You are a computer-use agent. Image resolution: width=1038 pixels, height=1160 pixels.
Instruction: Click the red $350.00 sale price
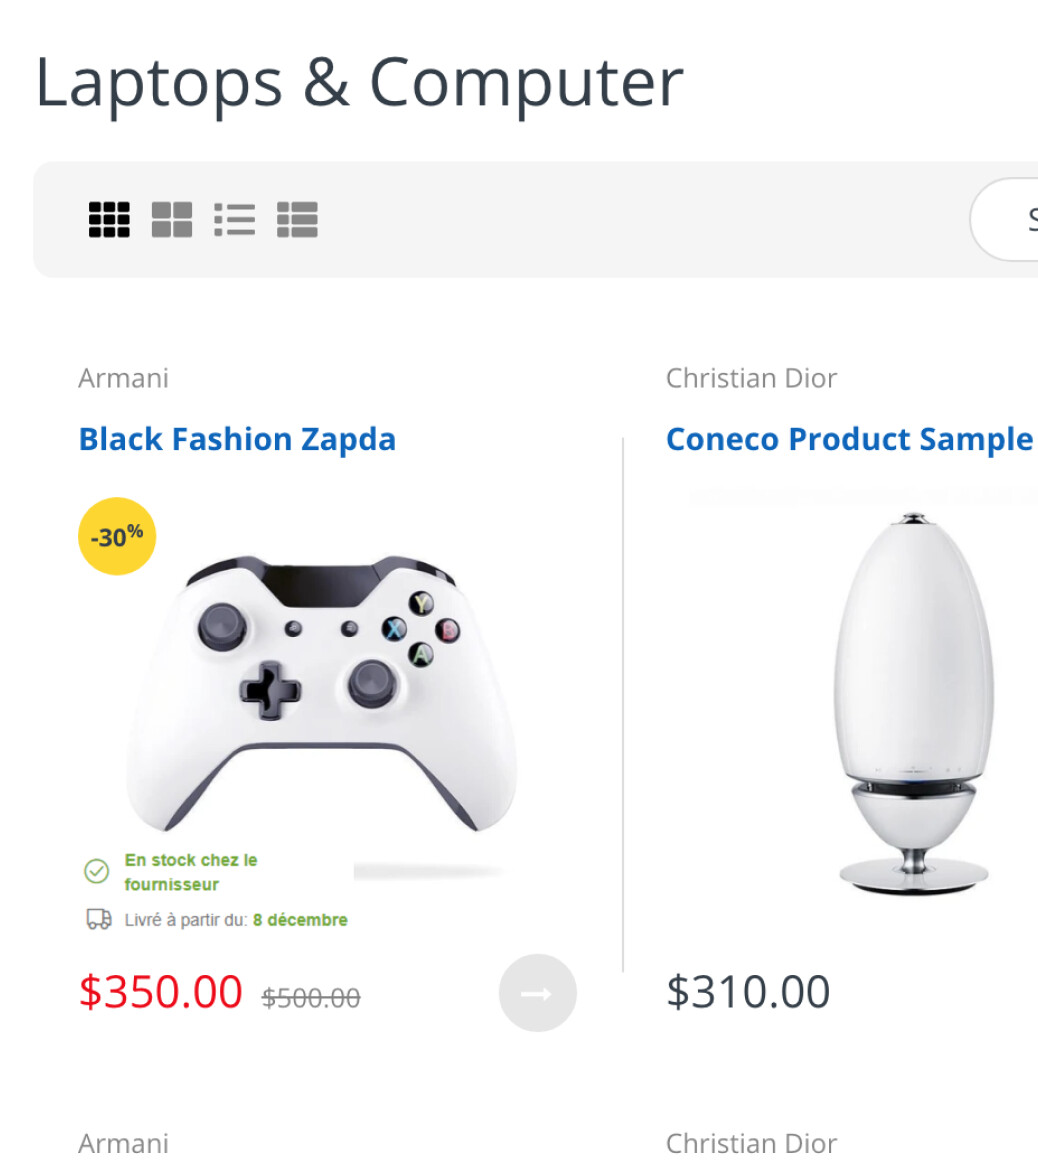point(161,992)
